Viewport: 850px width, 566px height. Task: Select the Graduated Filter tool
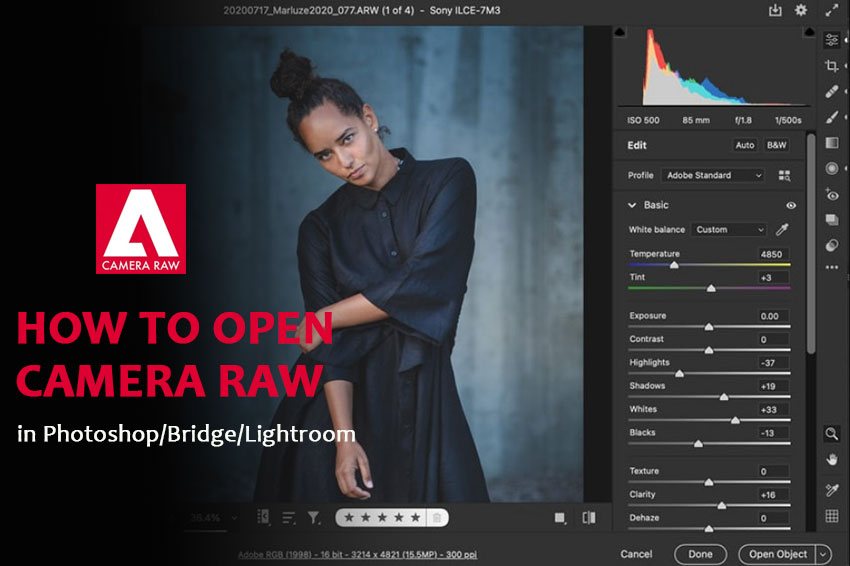point(832,143)
